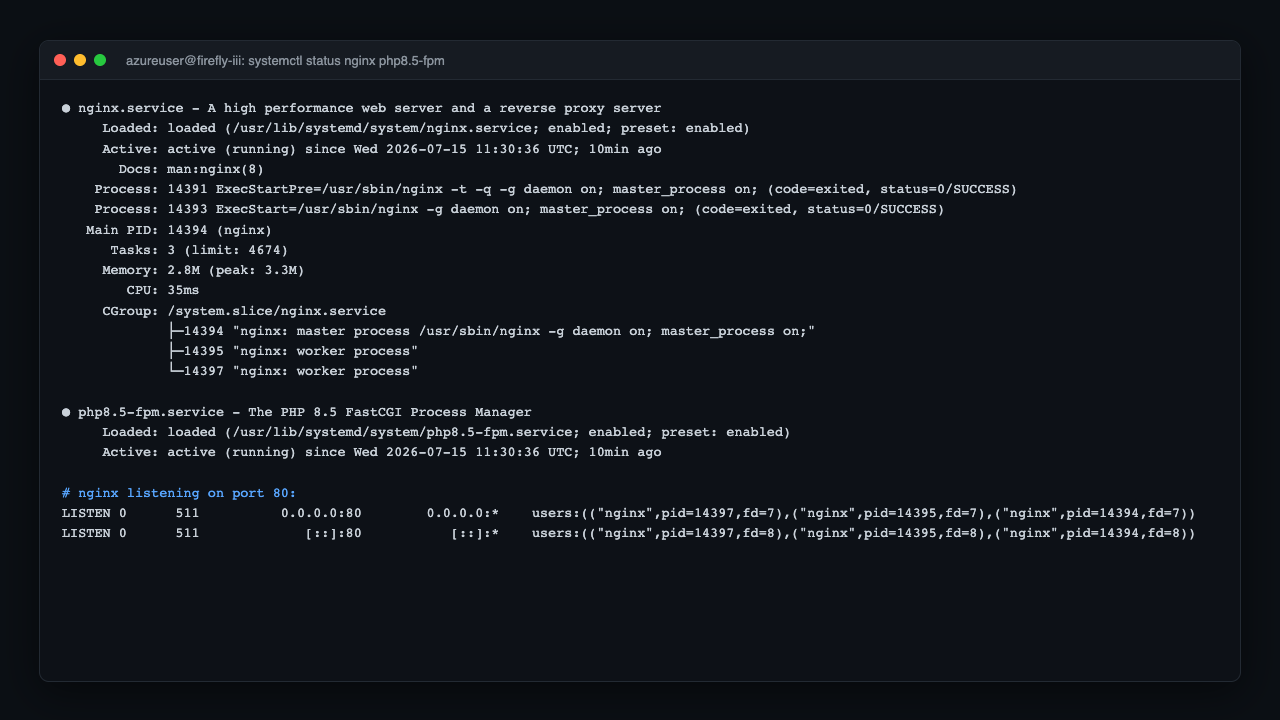
Task: Click nginx 'Active: active (running)' line
Action: pyautogui.click(x=382, y=149)
